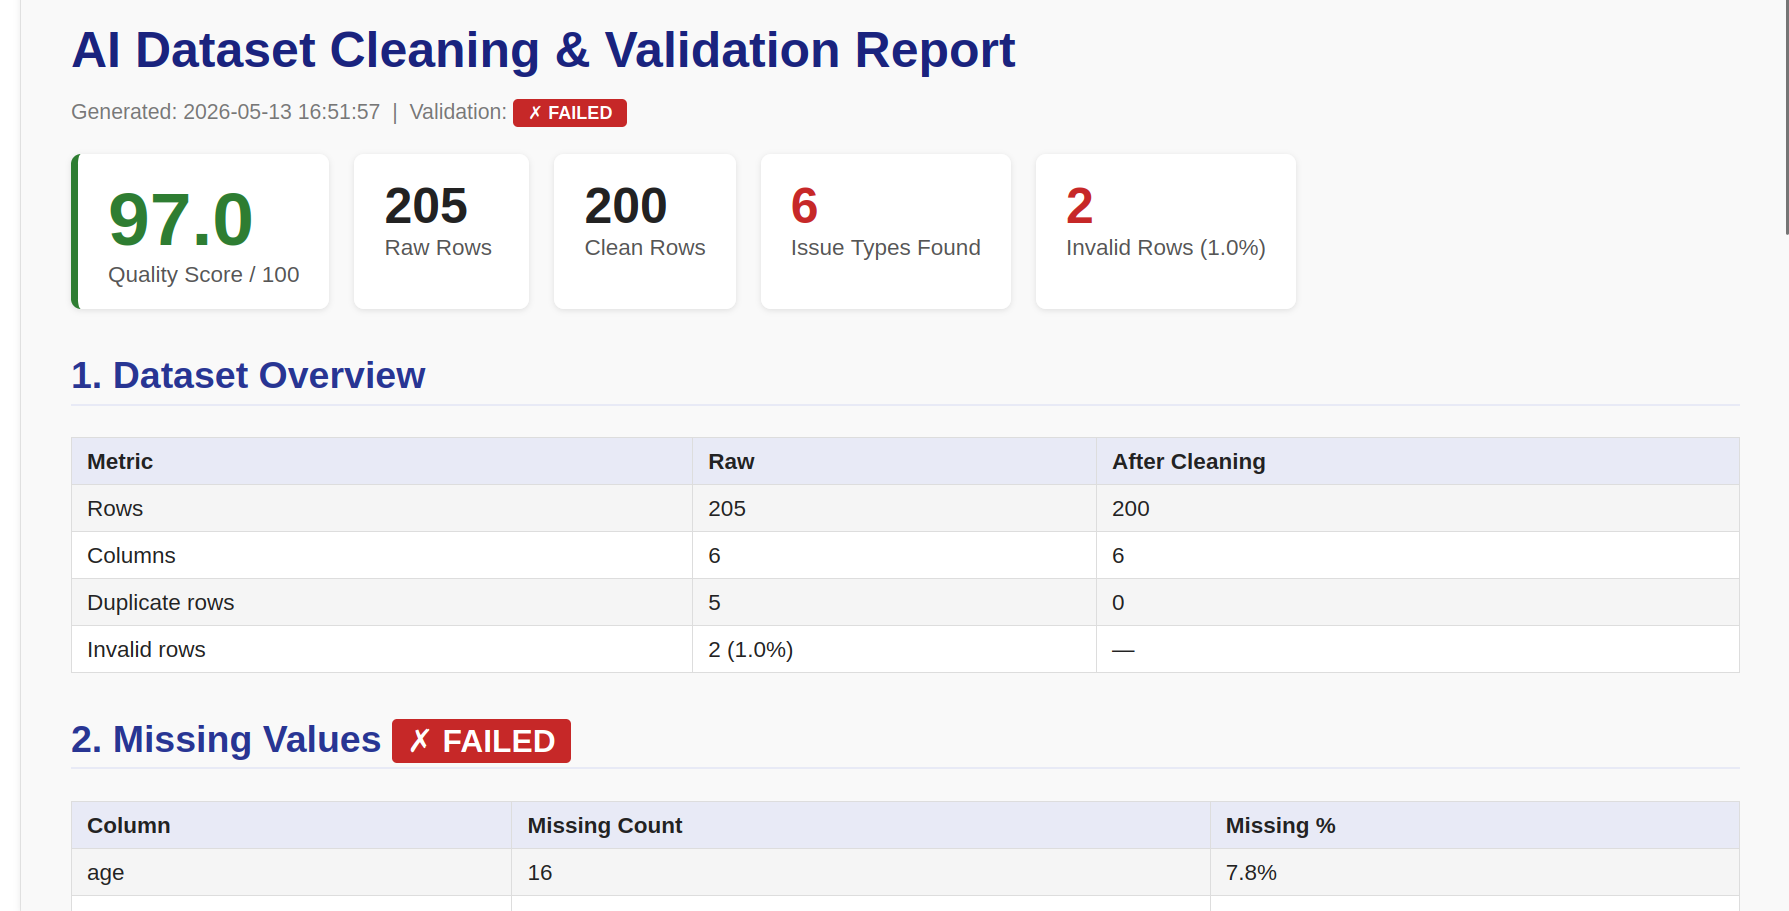Click the After Cleaning column header
Image resolution: width=1789 pixels, height=911 pixels.
[x=1418, y=461]
